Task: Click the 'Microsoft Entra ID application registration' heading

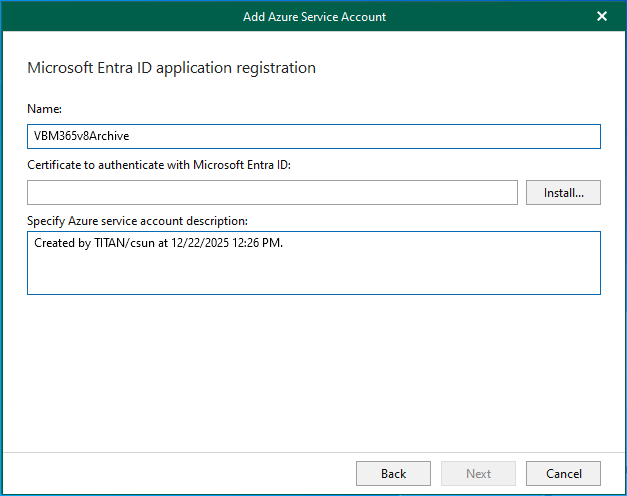Action: click(171, 68)
